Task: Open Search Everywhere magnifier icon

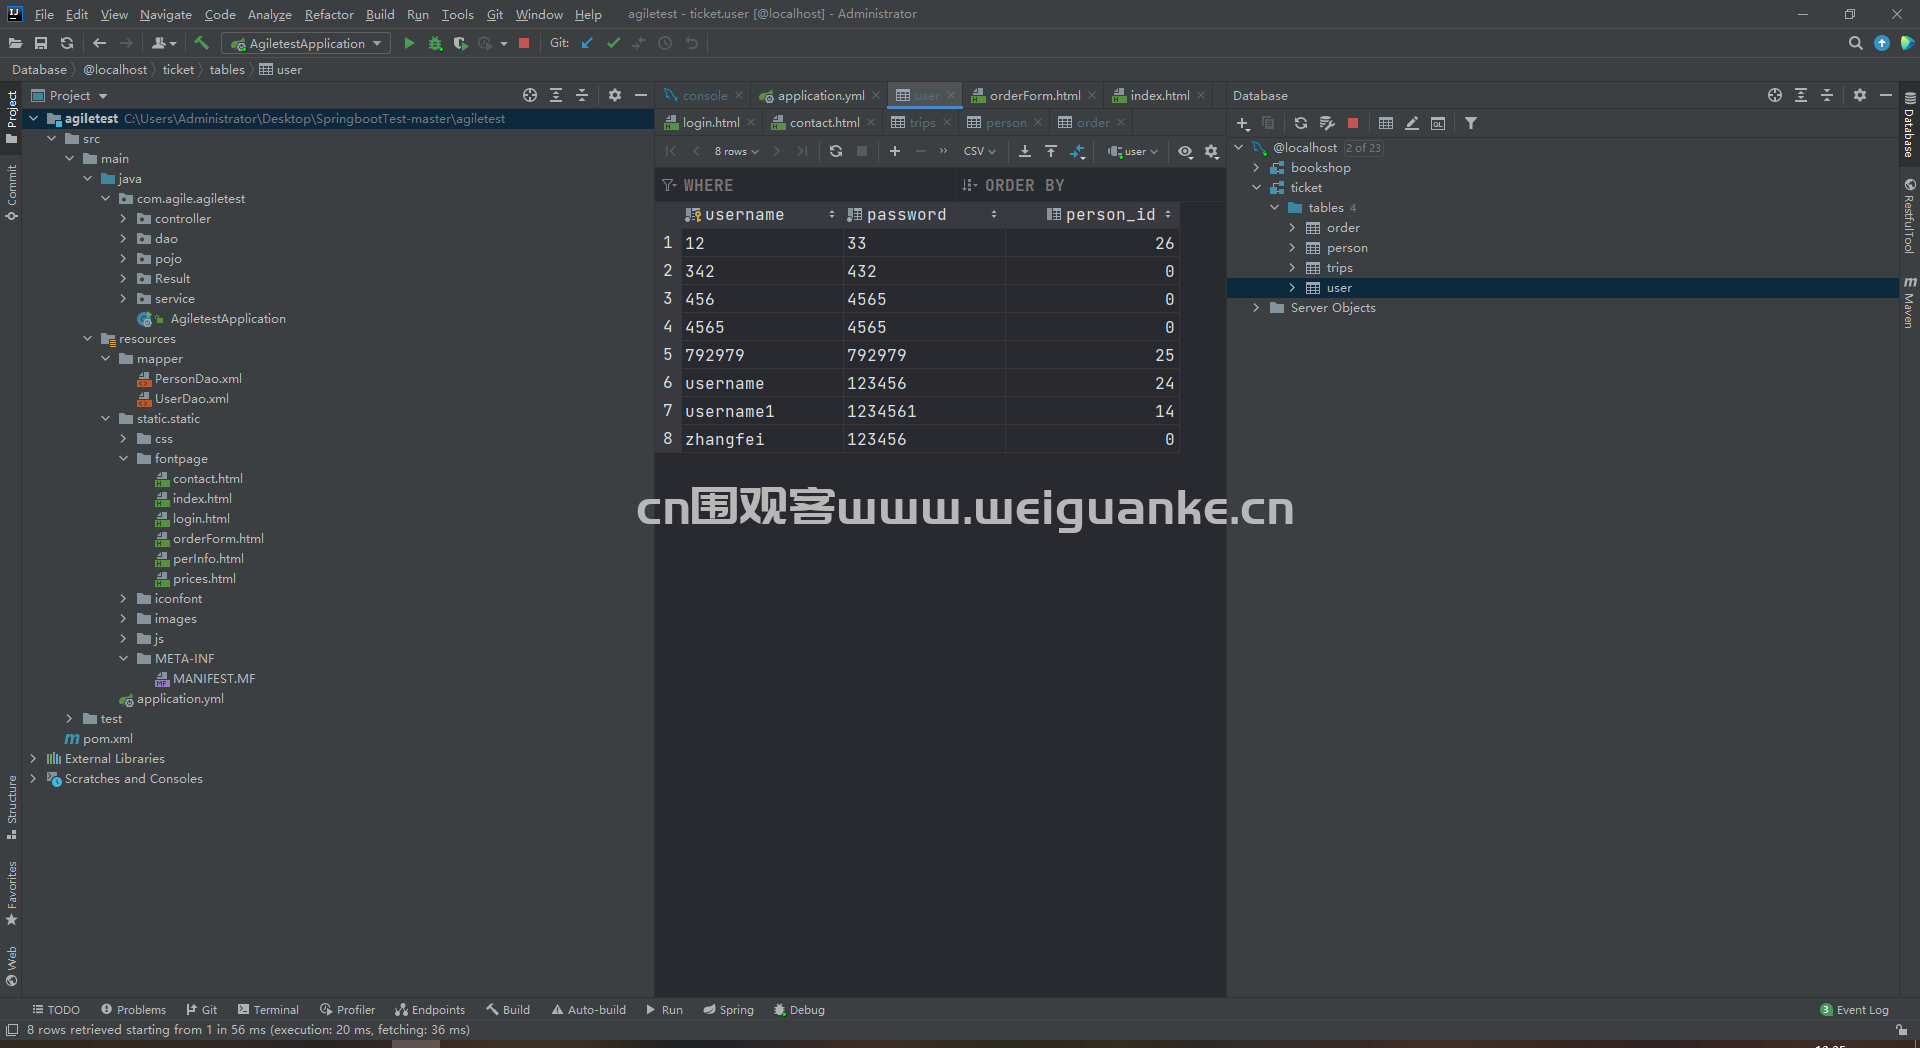Action: [1856, 43]
